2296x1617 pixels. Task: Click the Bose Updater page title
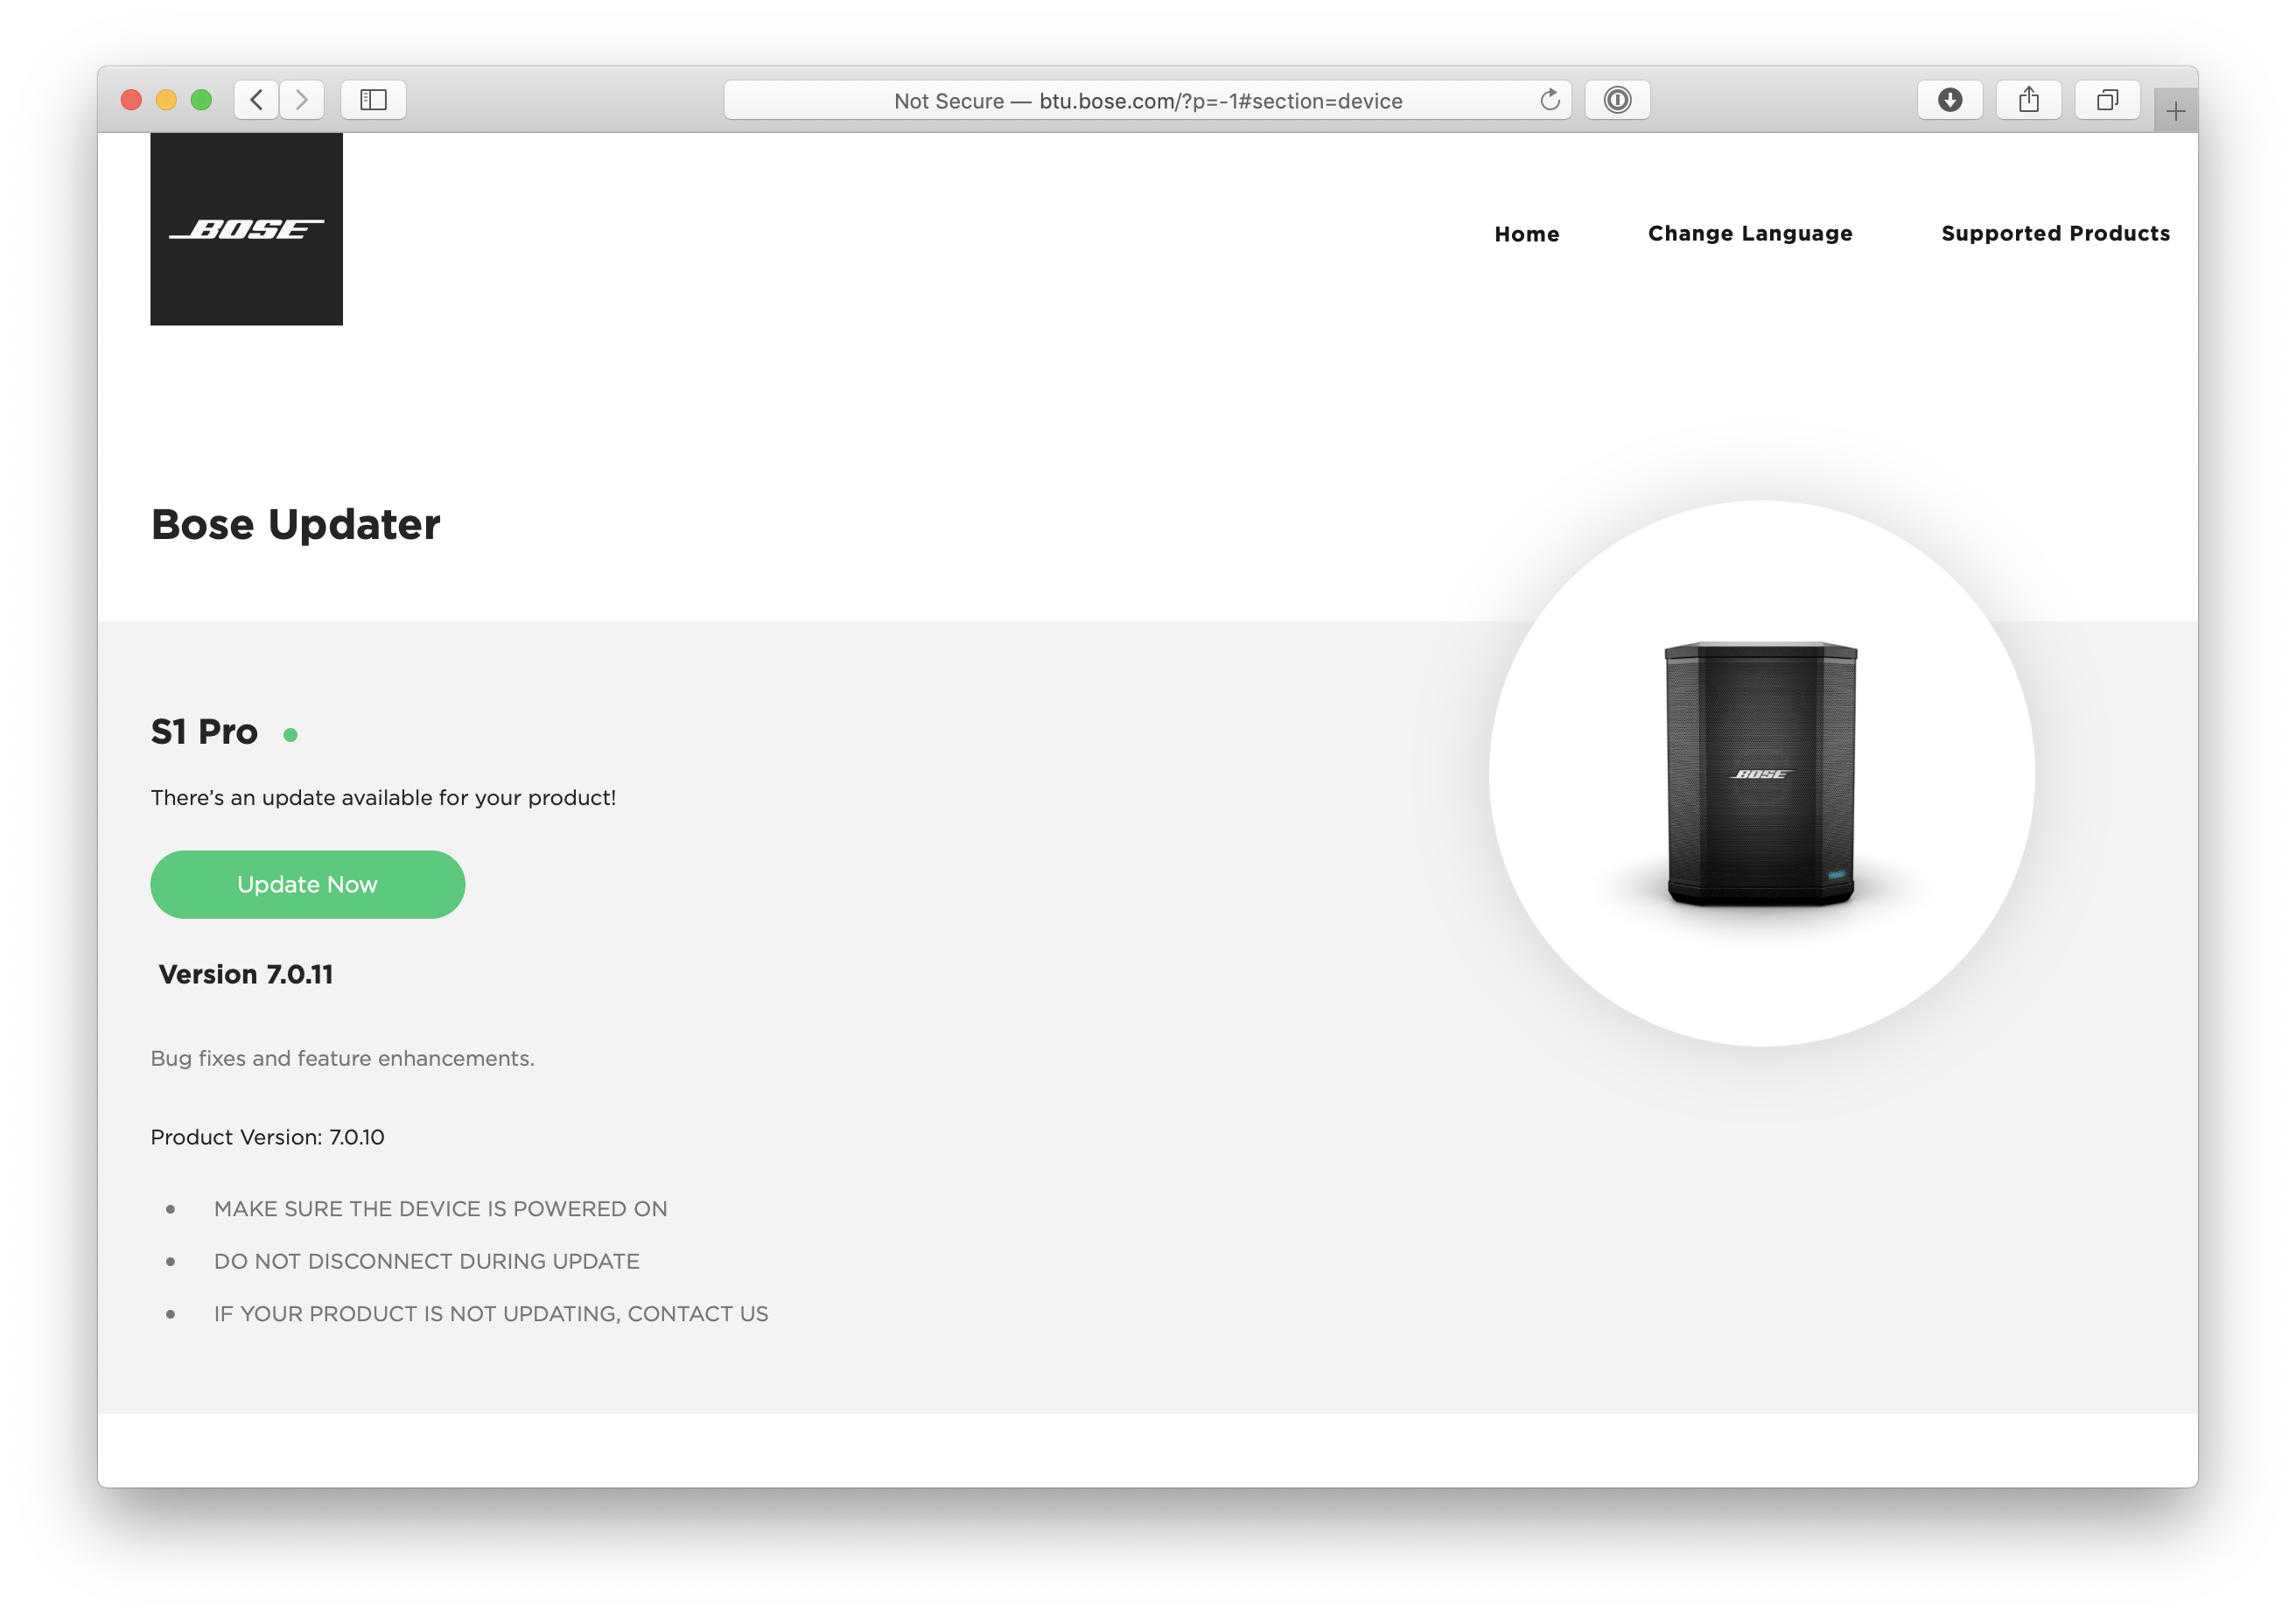[x=295, y=524]
